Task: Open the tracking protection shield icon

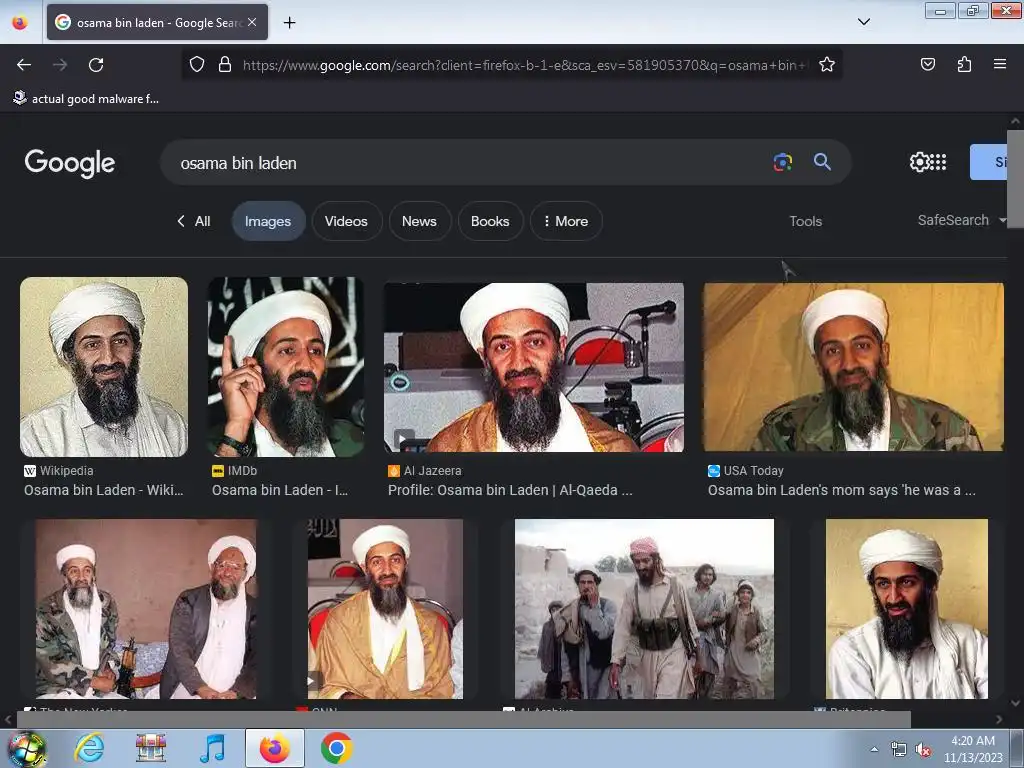Action: 197,64
